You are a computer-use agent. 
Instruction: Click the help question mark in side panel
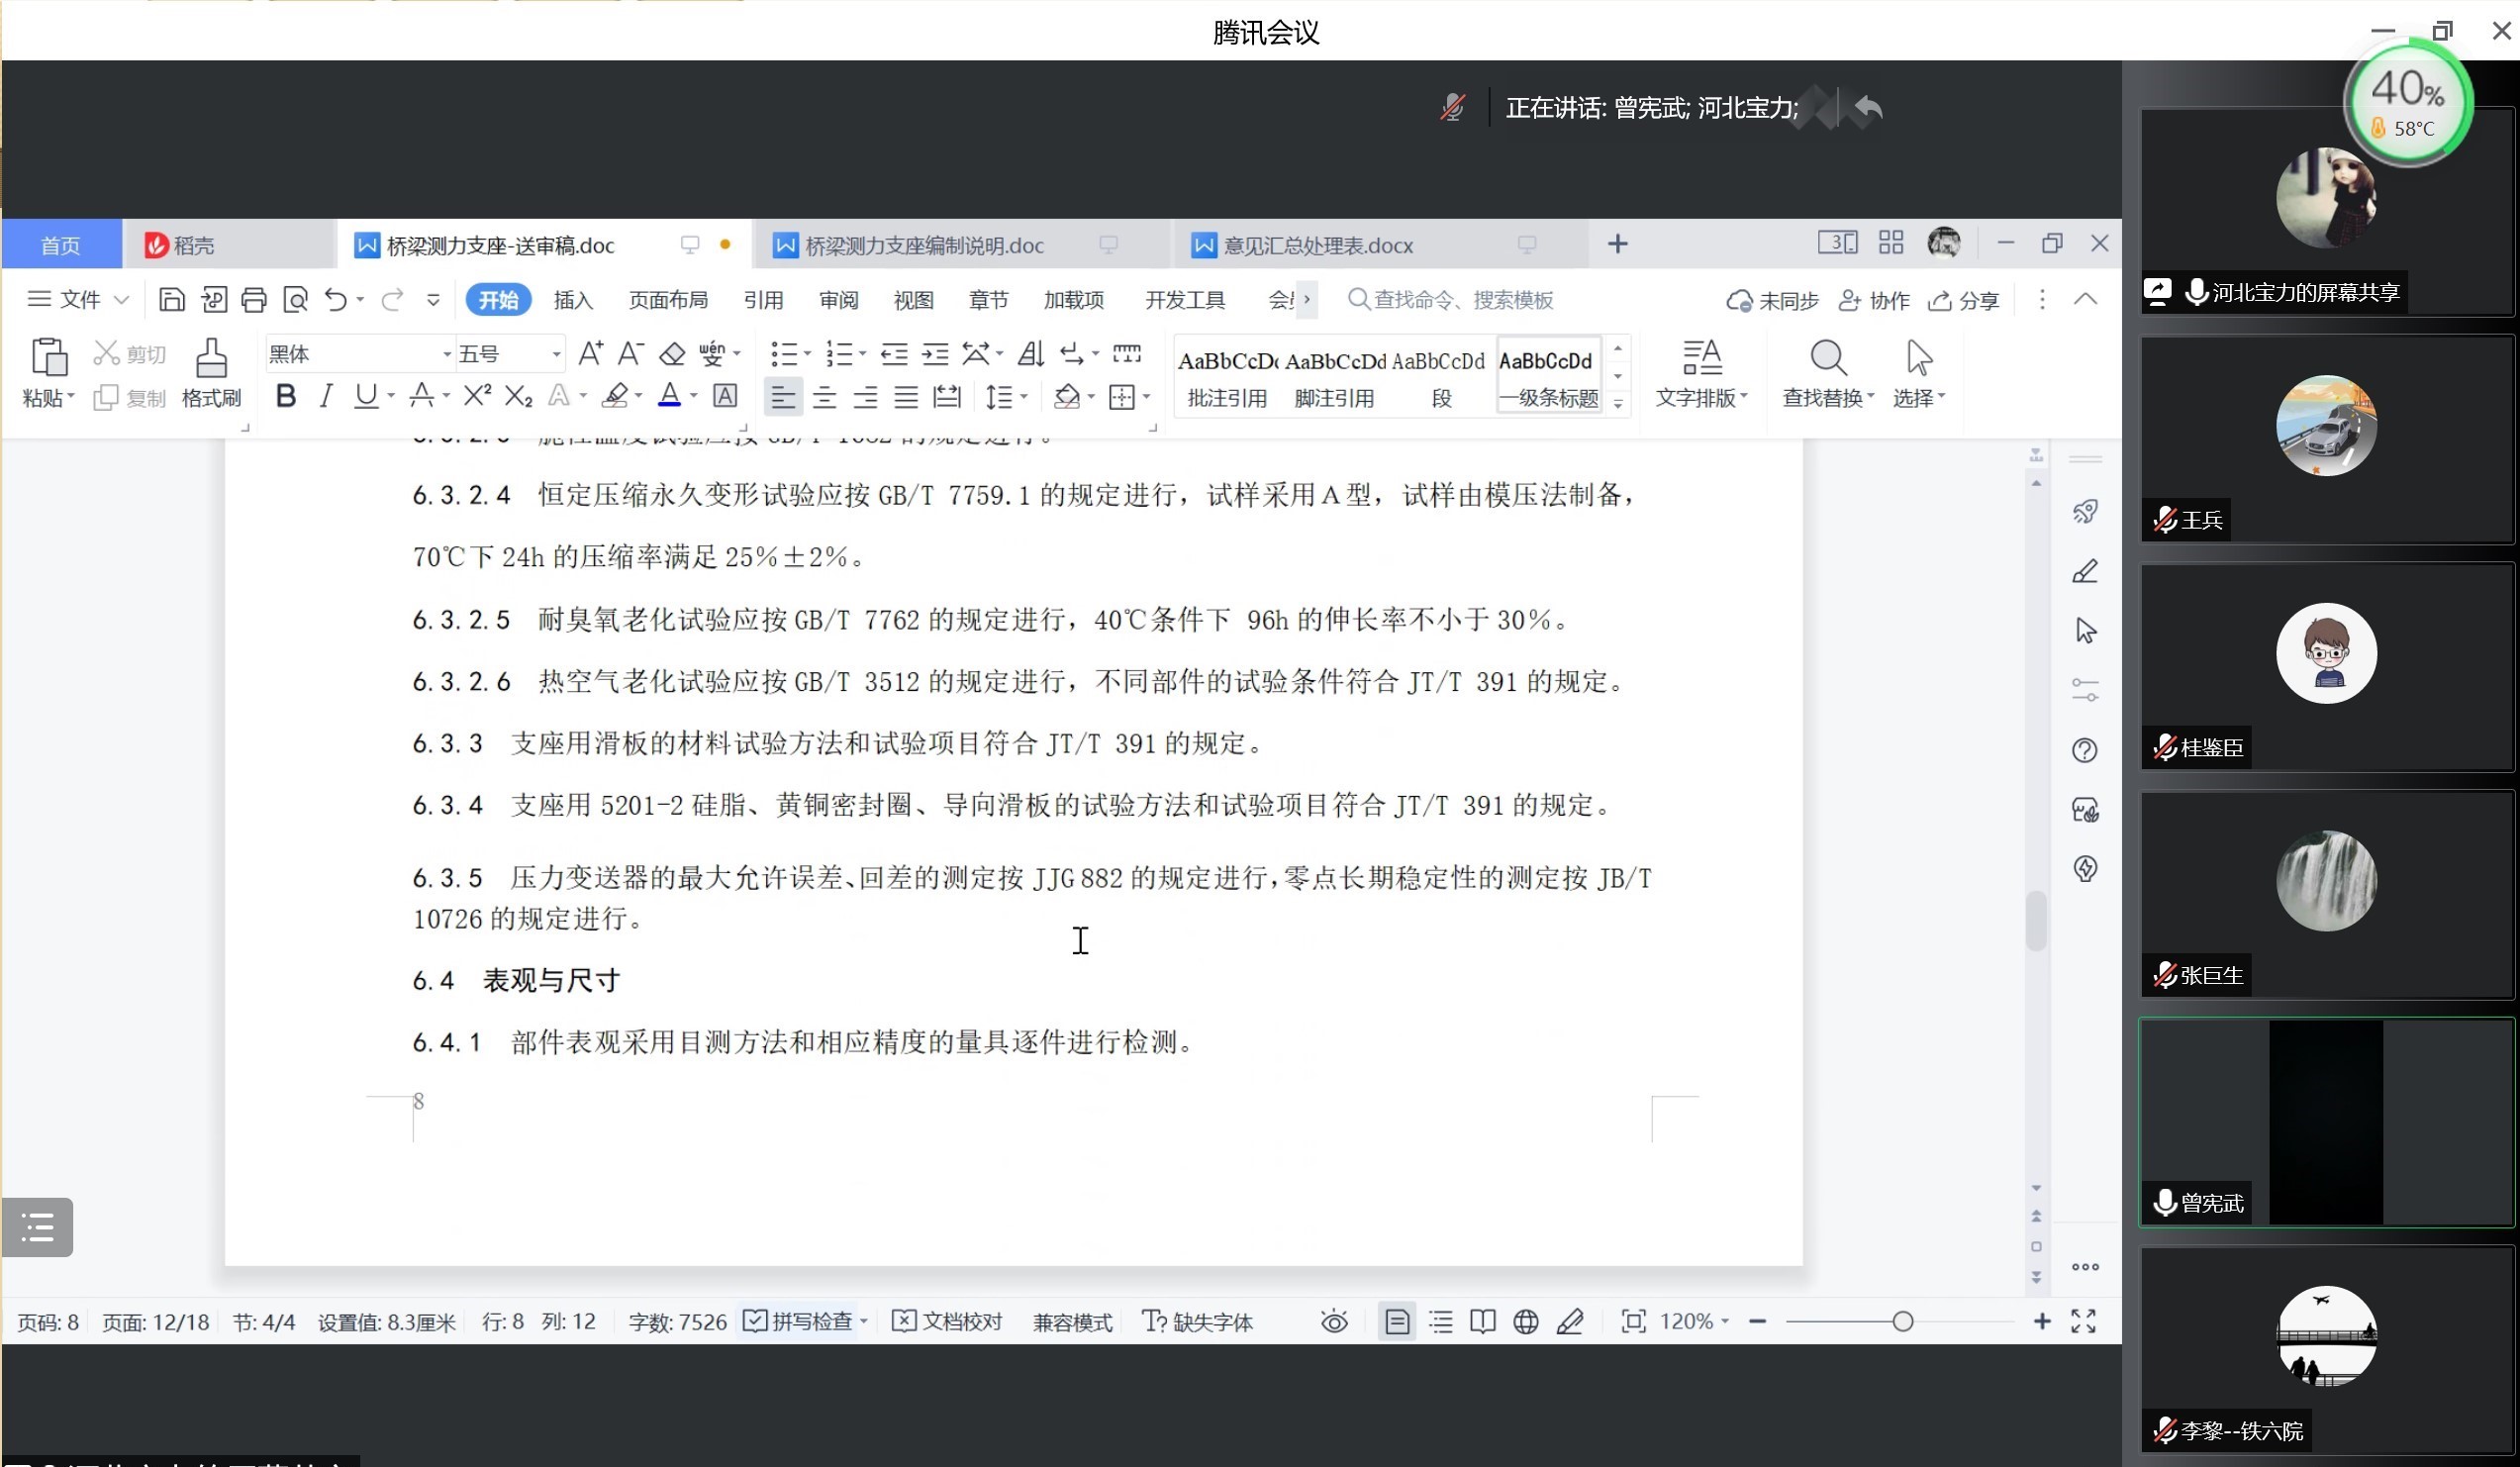pos(2085,750)
